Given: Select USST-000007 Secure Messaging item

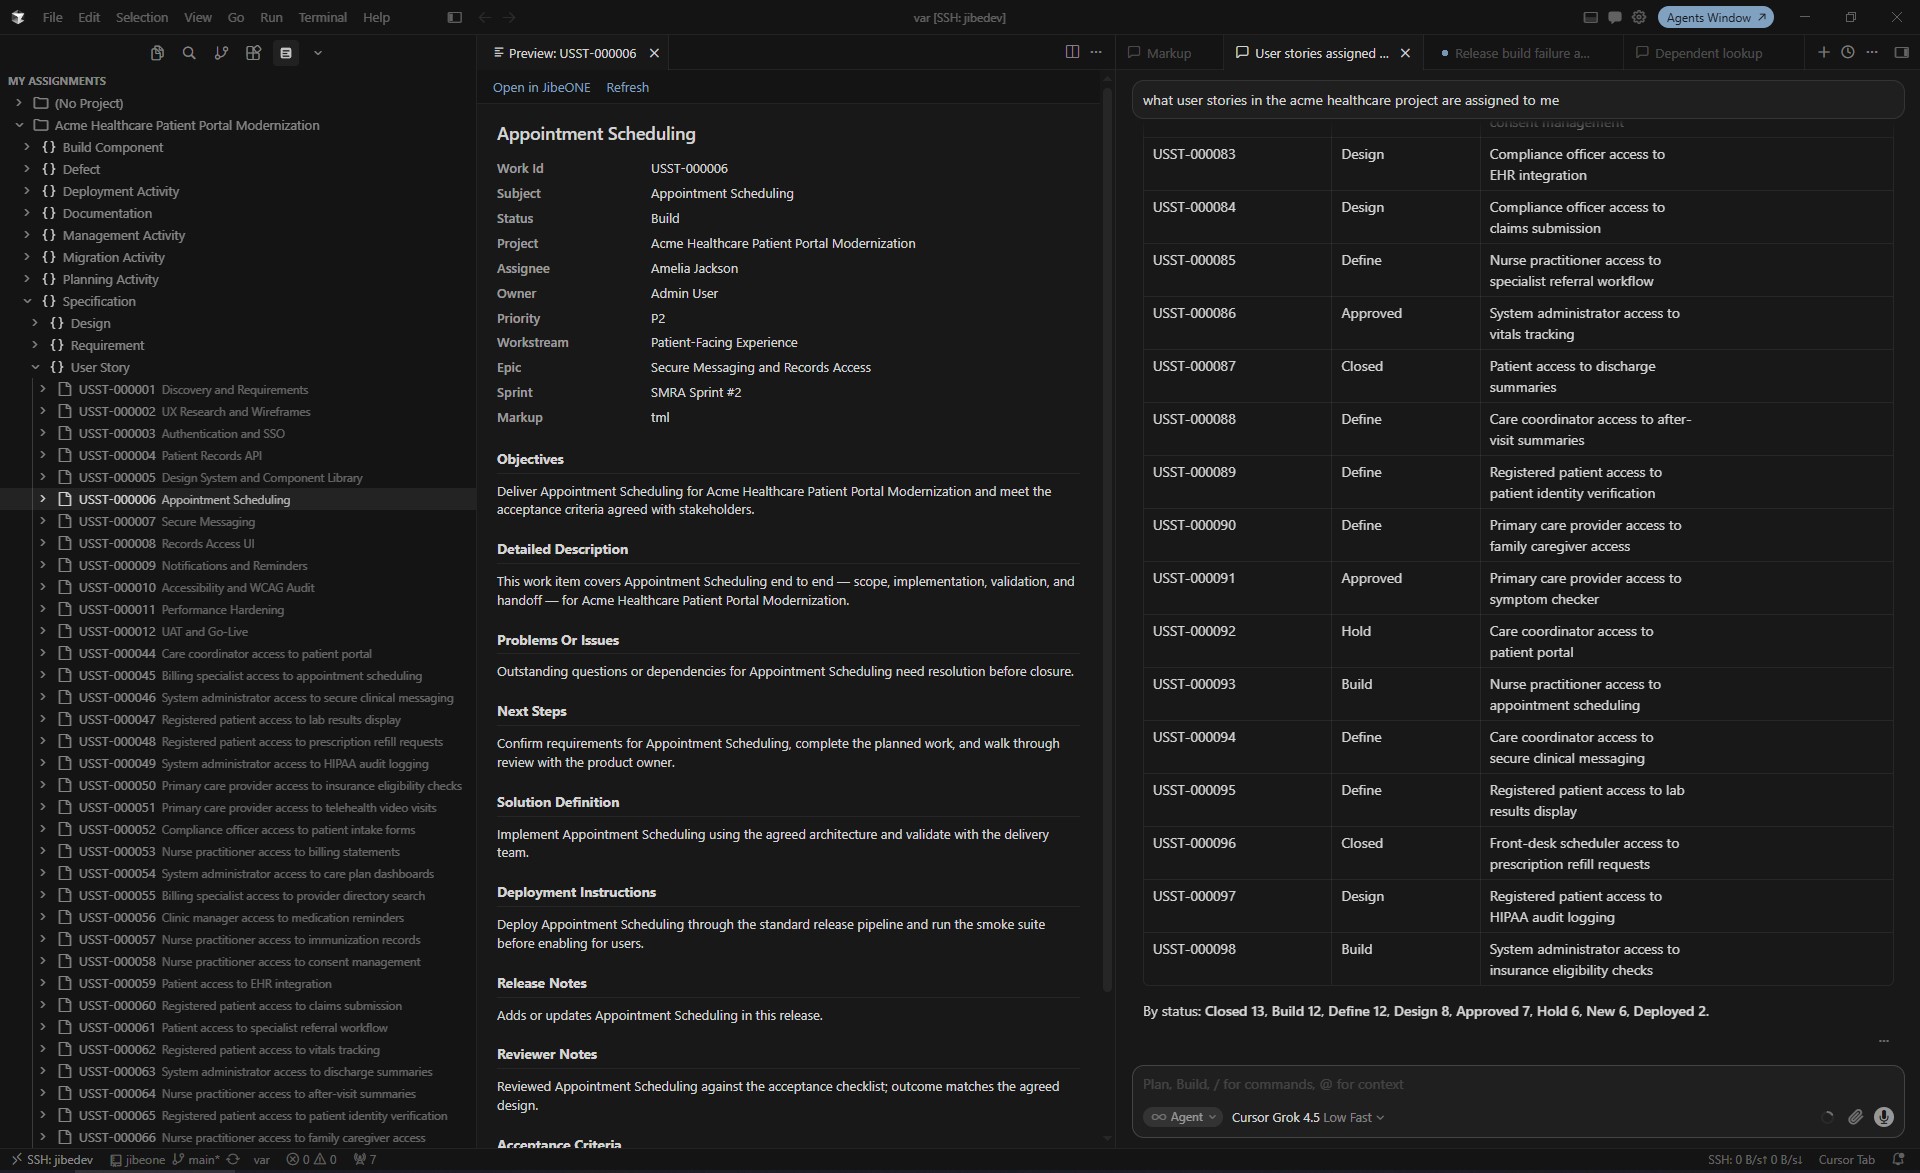Looking at the screenshot, I should pyautogui.click(x=238, y=521).
